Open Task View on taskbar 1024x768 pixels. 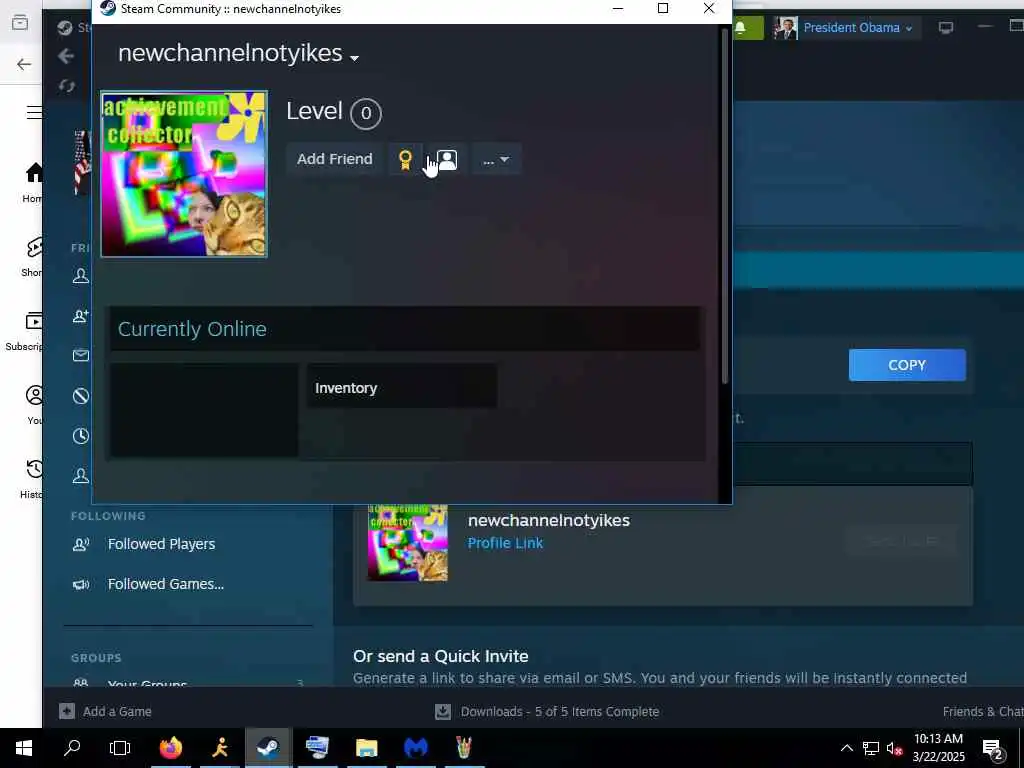click(120, 748)
